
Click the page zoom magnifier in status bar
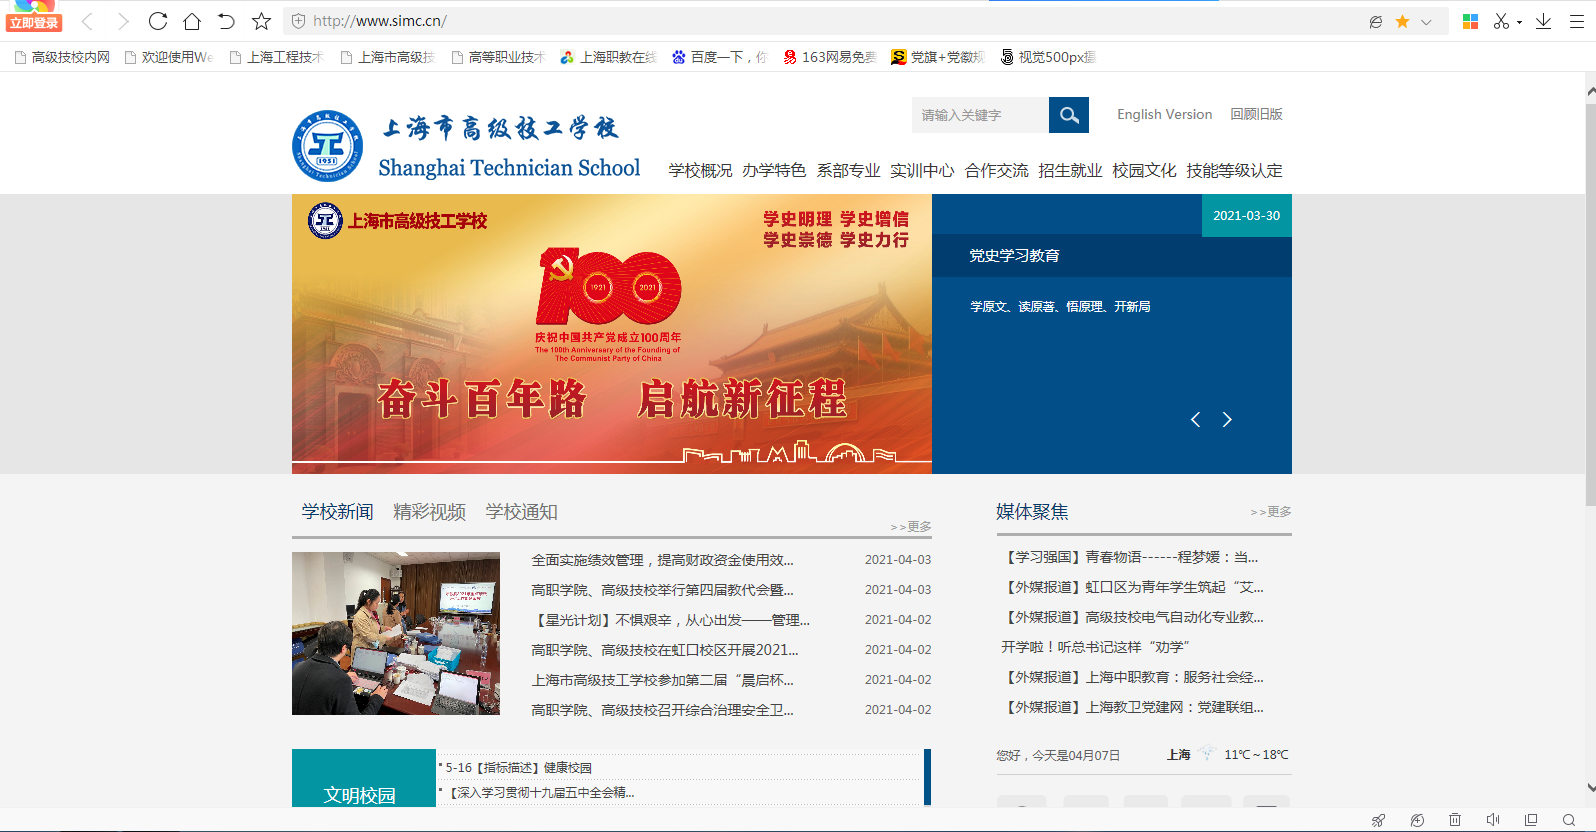tap(1569, 820)
